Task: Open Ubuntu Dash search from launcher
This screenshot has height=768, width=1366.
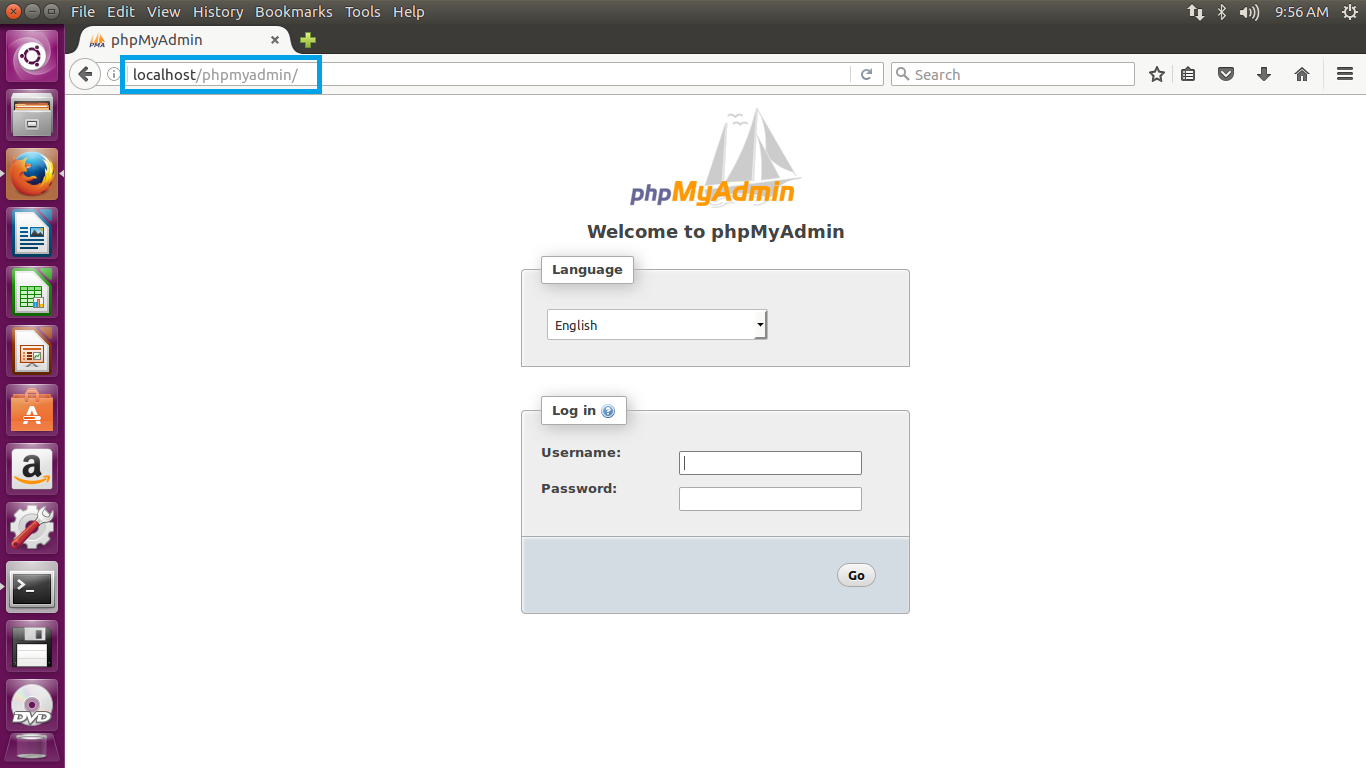Action: [x=33, y=56]
